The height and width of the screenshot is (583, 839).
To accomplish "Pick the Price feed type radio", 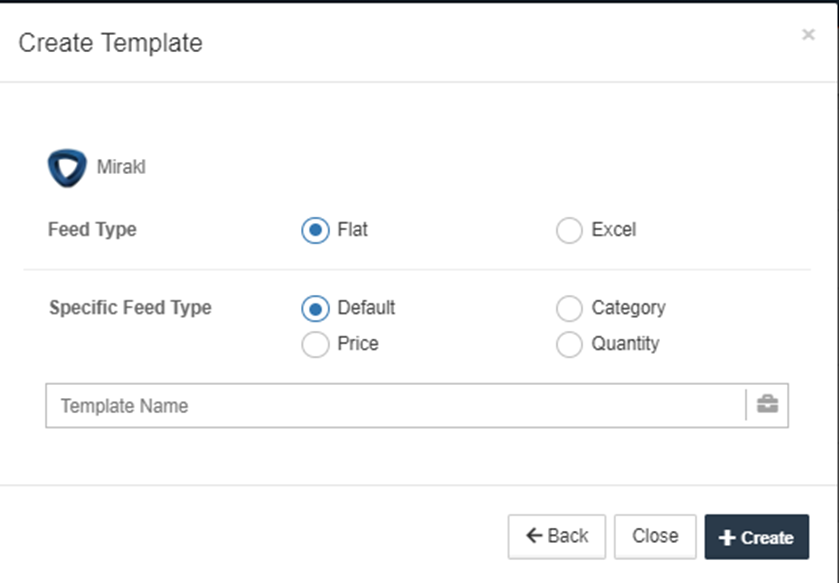I will [x=315, y=344].
